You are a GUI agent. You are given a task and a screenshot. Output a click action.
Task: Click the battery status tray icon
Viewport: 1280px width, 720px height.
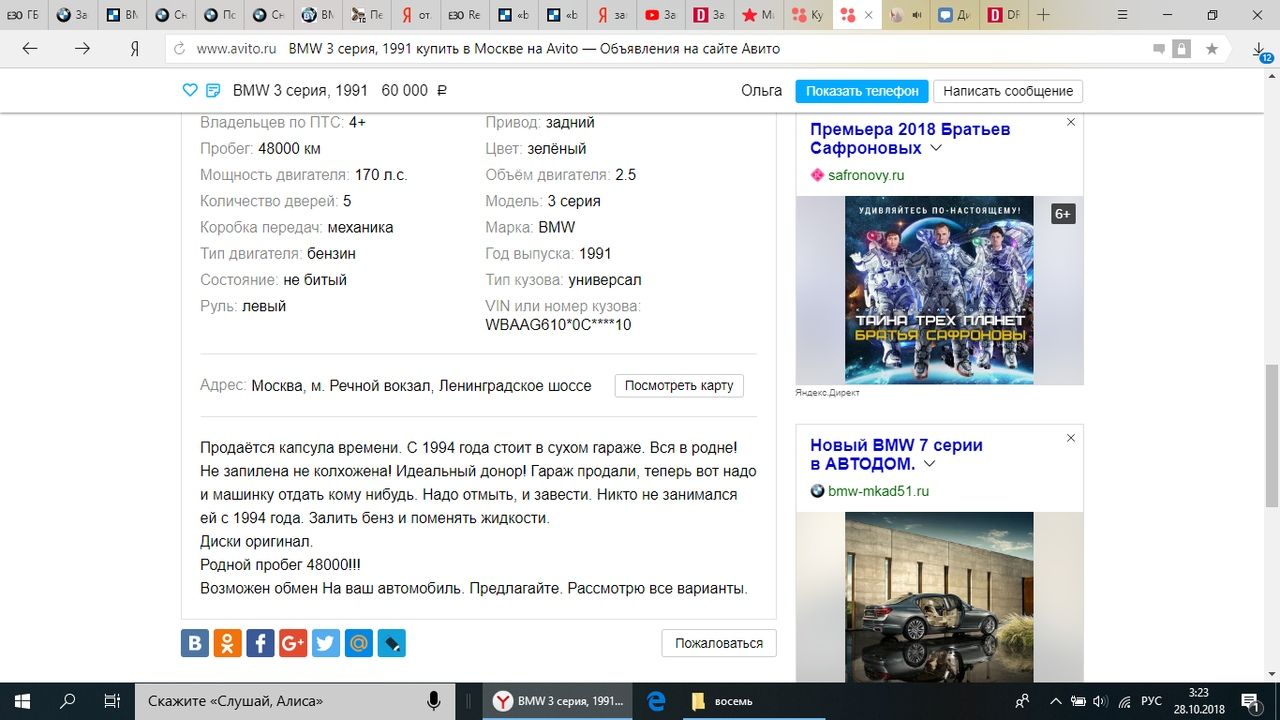pyautogui.click(x=1077, y=701)
